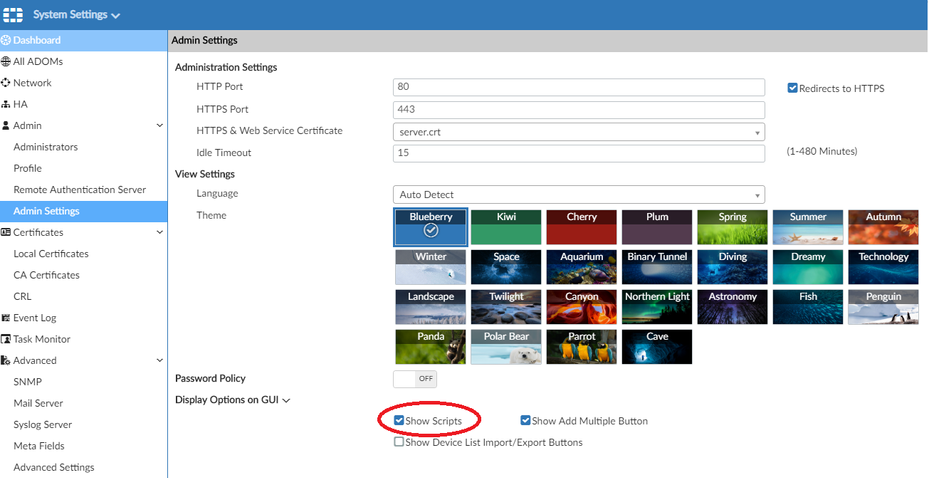Collapse the Admin section chevron

pos(159,126)
